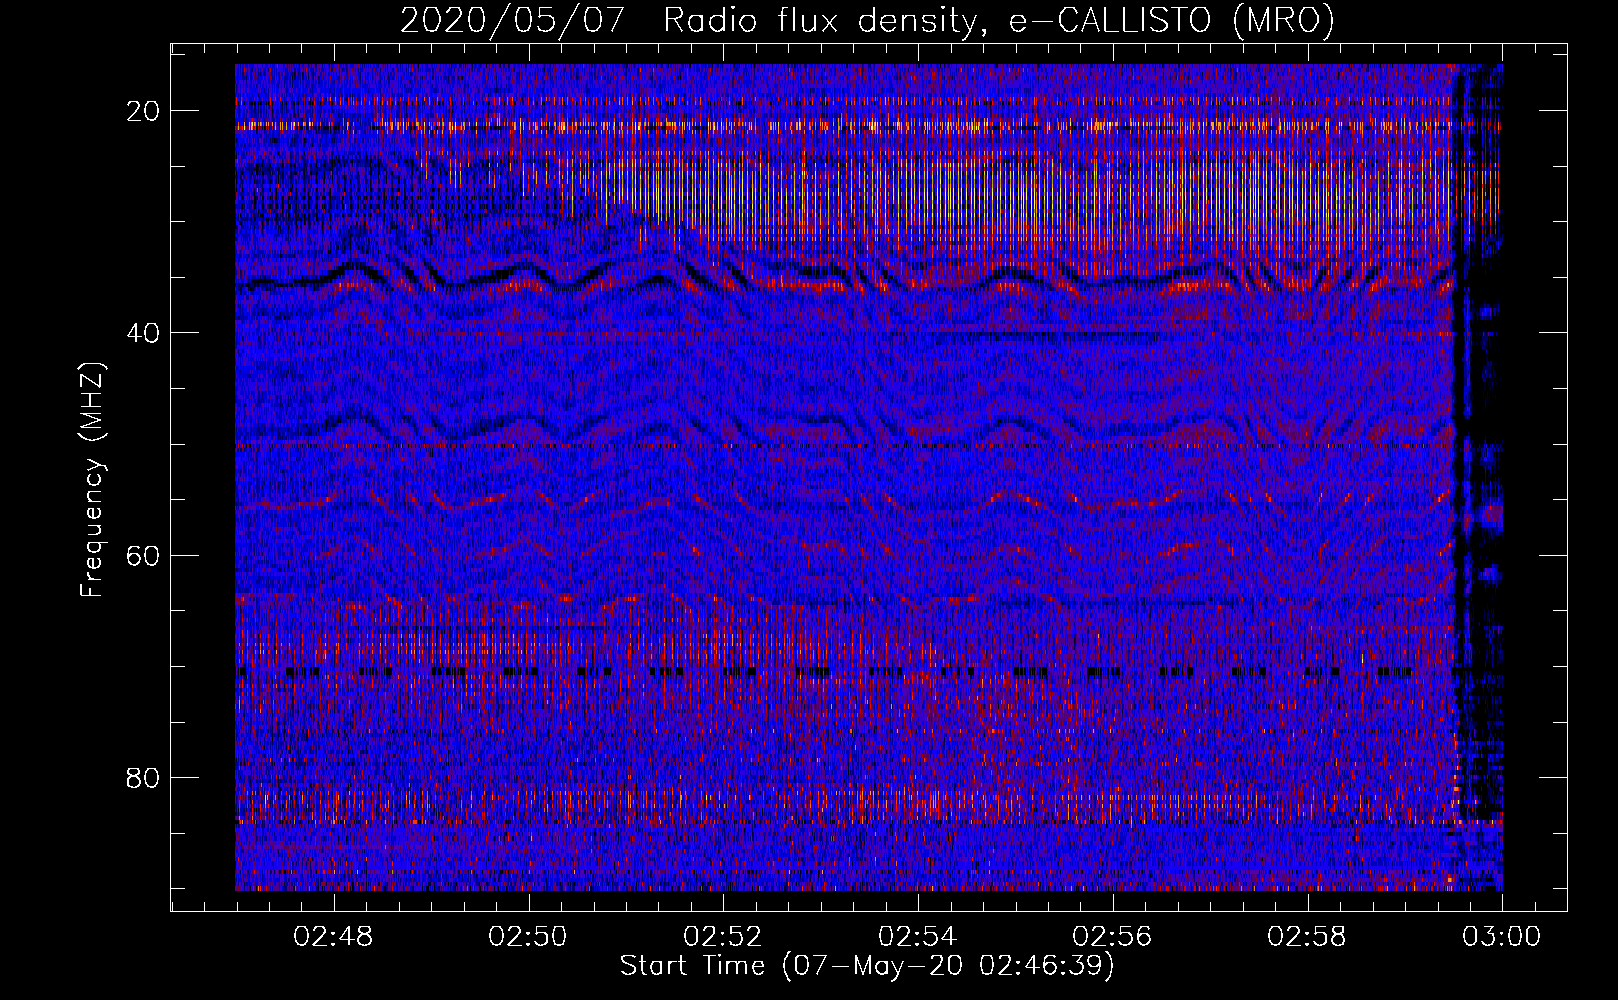This screenshot has width=1618, height=1000.
Task: Click the 02:56 time tick label
Action: tap(1113, 937)
